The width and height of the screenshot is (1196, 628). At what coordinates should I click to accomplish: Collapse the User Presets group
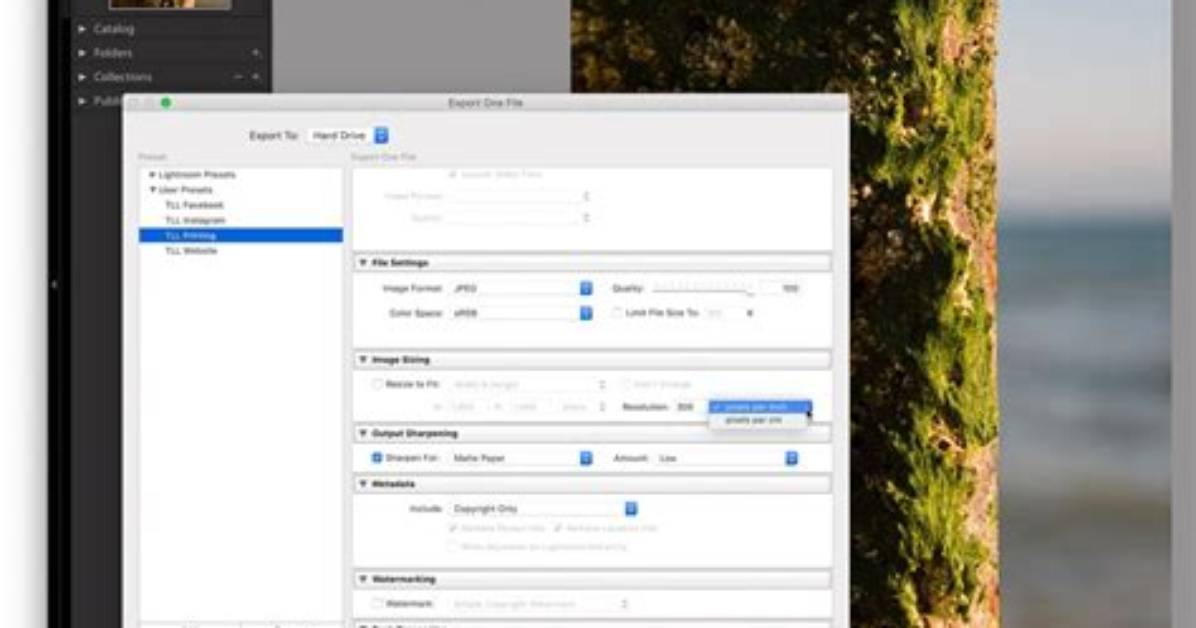[153, 190]
